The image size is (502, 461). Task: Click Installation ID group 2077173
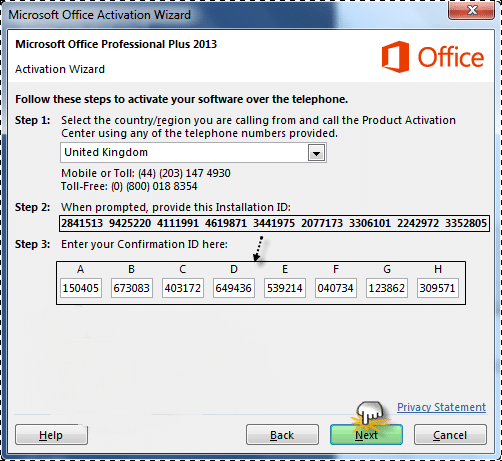pos(322,223)
